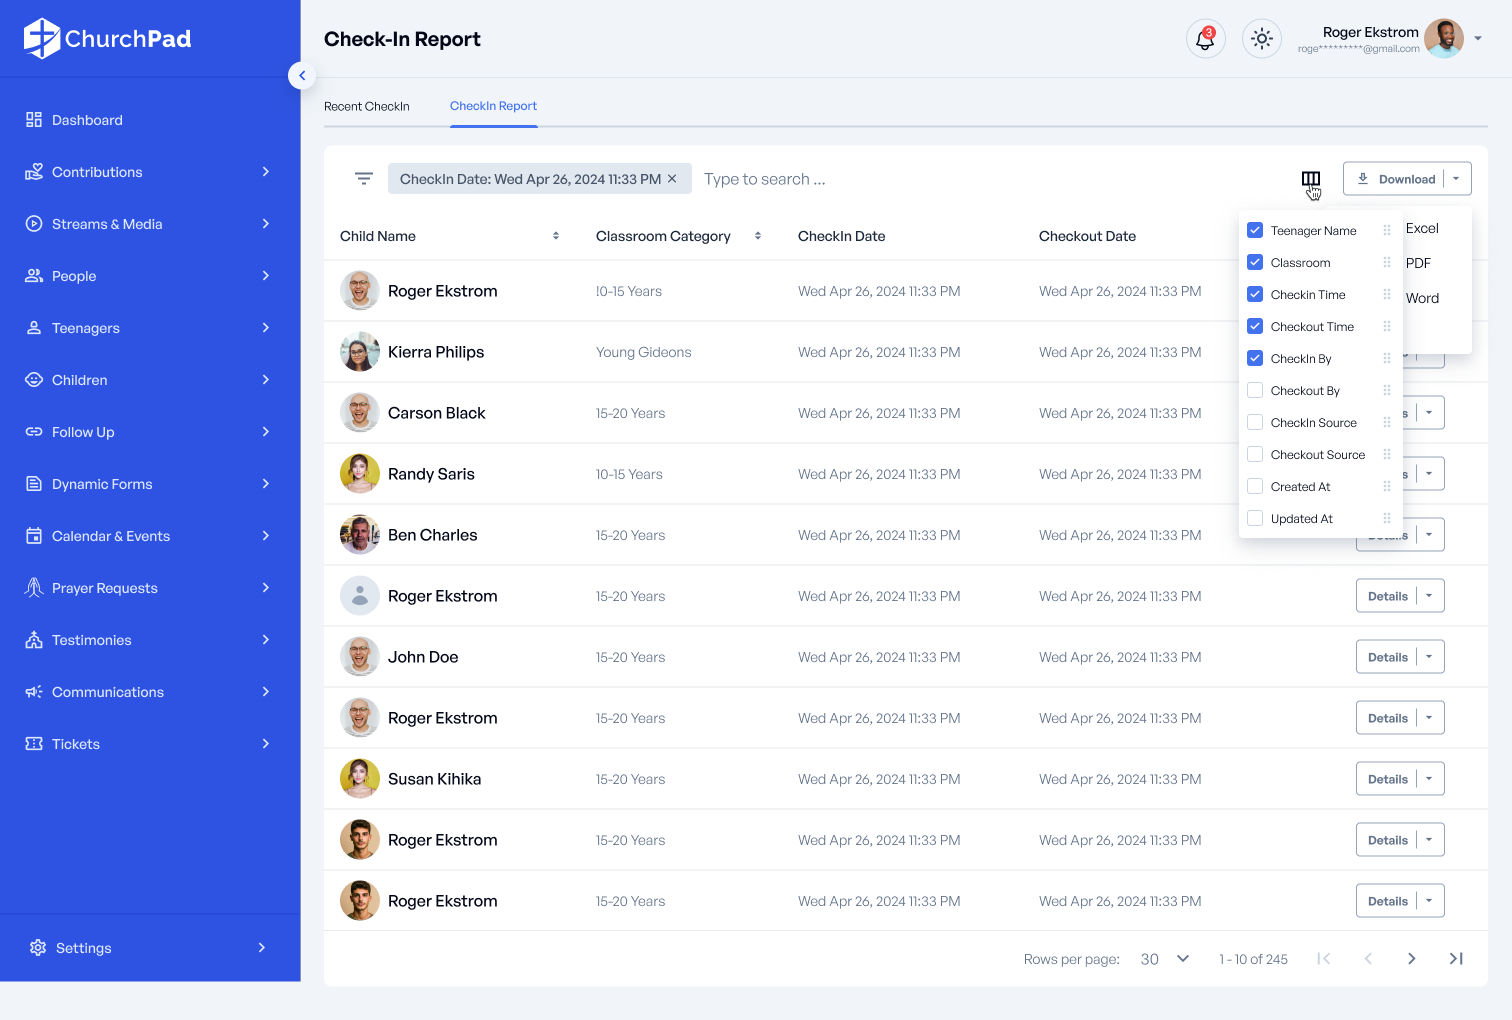
Task: Click the column chooser icon
Action: point(1310,179)
